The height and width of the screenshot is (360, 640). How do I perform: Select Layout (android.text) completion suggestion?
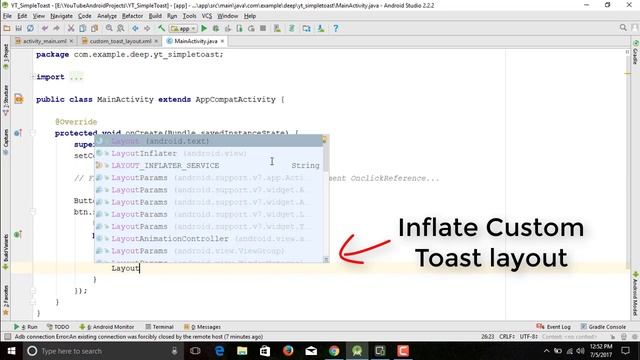(x=209, y=141)
